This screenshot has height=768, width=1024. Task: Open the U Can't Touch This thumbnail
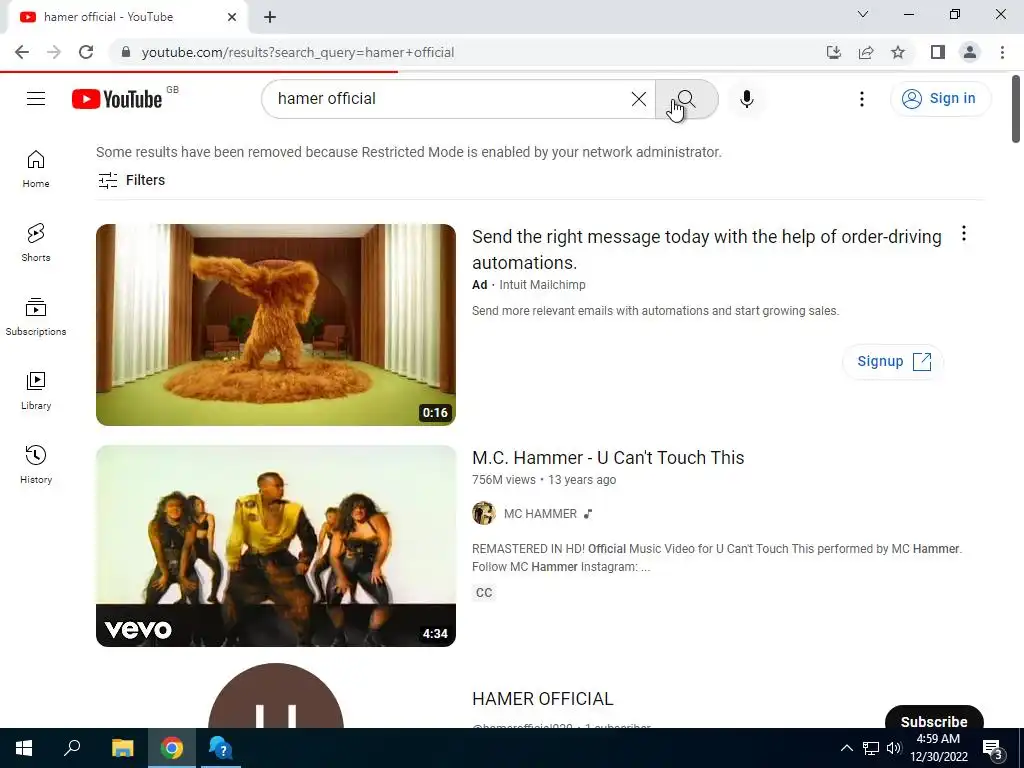point(276,546)
